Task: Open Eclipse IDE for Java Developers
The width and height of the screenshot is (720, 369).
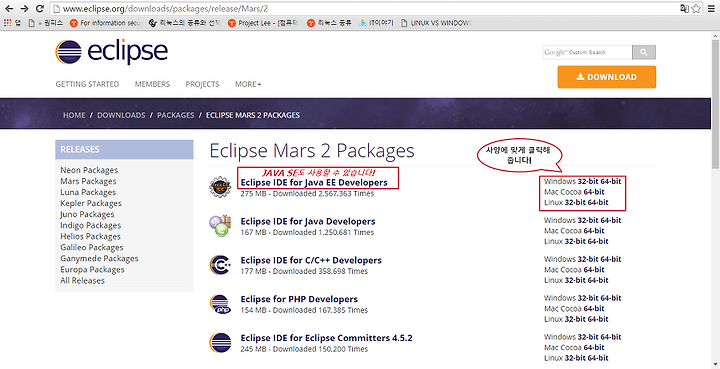Action: point(308,221)
